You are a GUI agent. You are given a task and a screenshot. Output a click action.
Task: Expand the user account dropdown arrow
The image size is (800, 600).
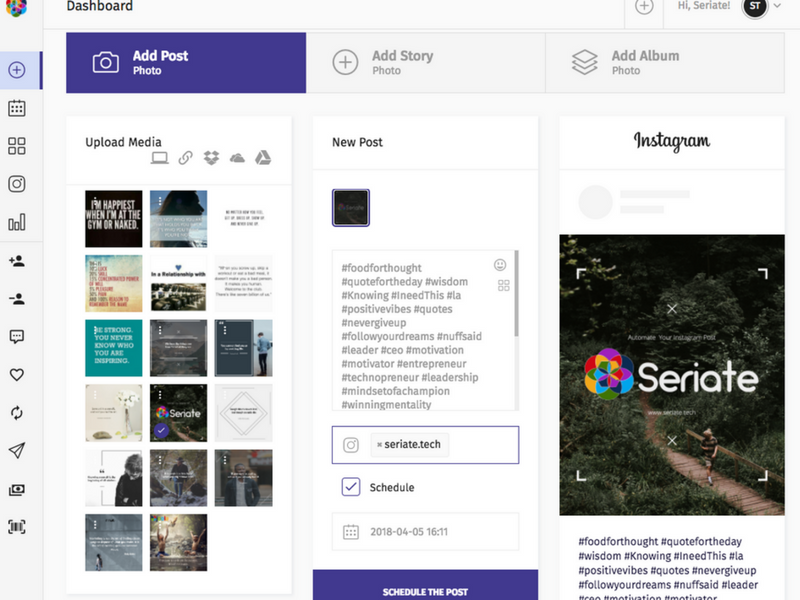pyautogui.click(x=777, y=6)
